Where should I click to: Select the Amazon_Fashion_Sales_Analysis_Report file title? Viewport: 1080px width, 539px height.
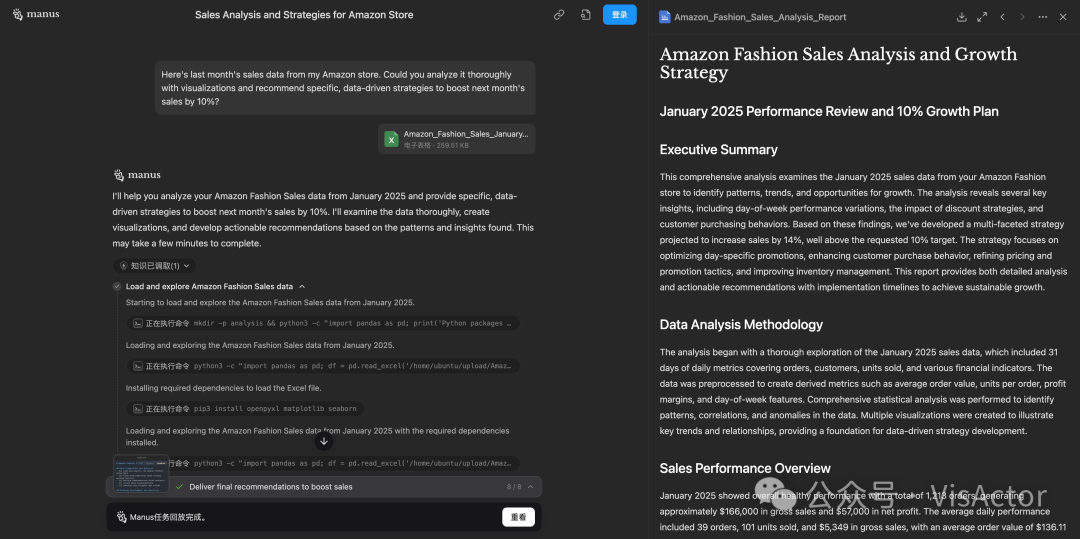coord(760,17)
